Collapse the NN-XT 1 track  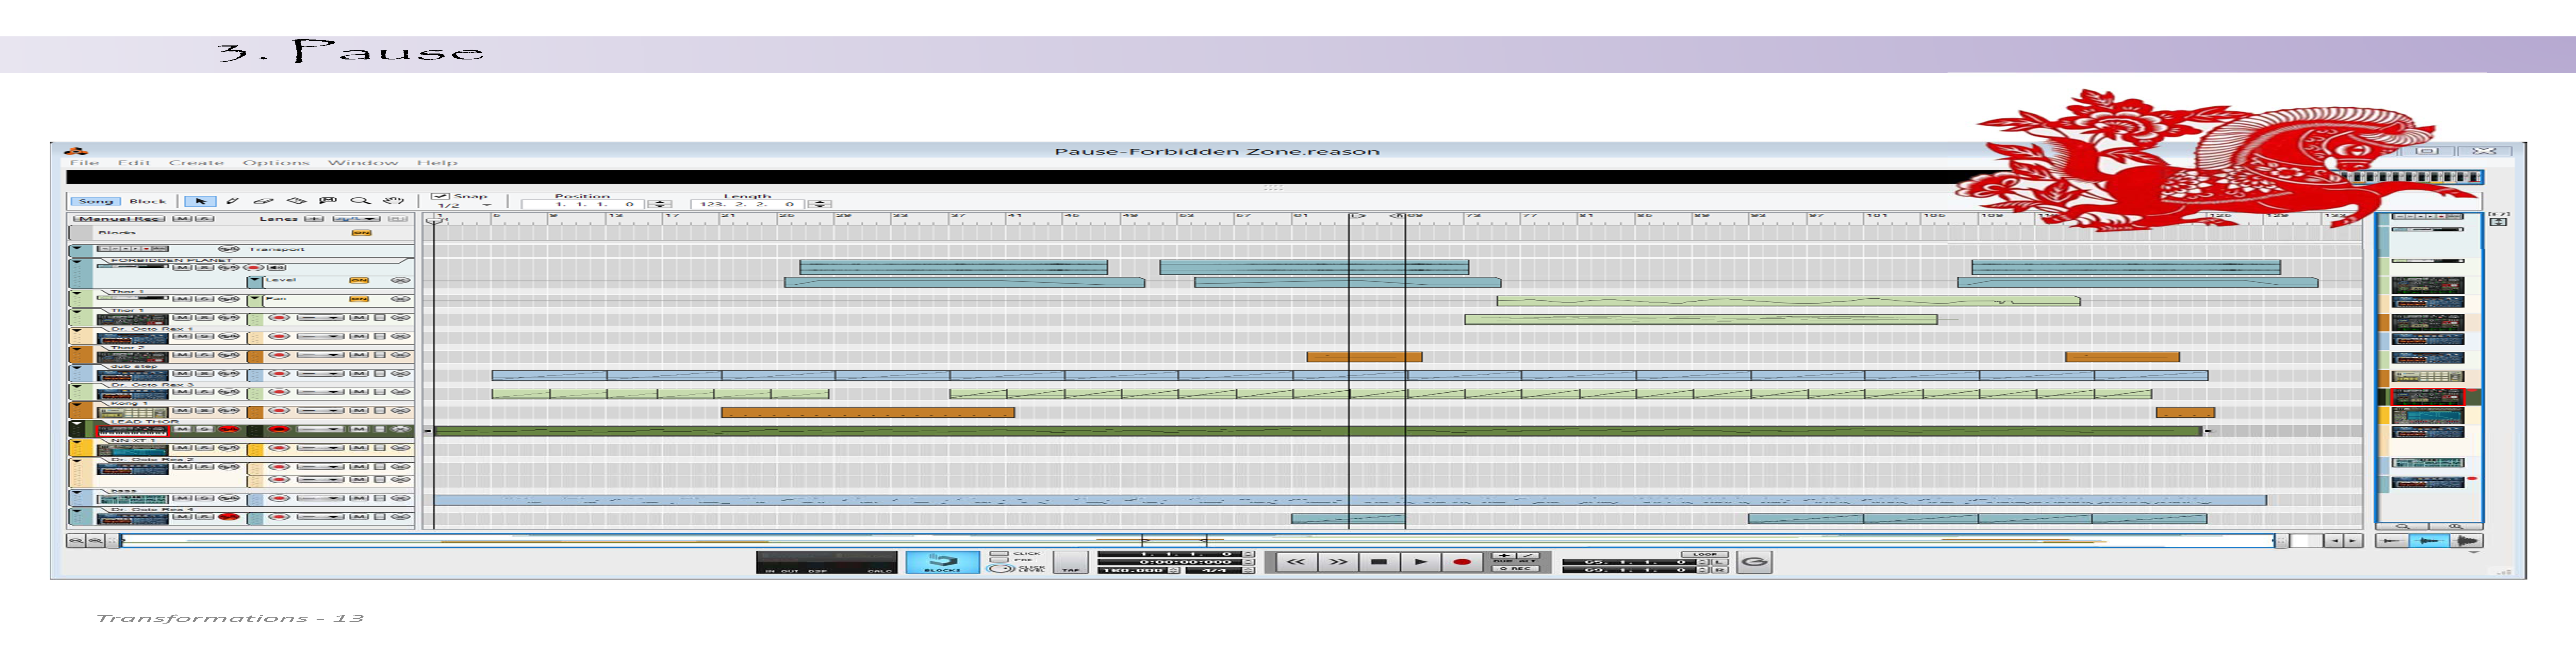(x=77, y=442)
